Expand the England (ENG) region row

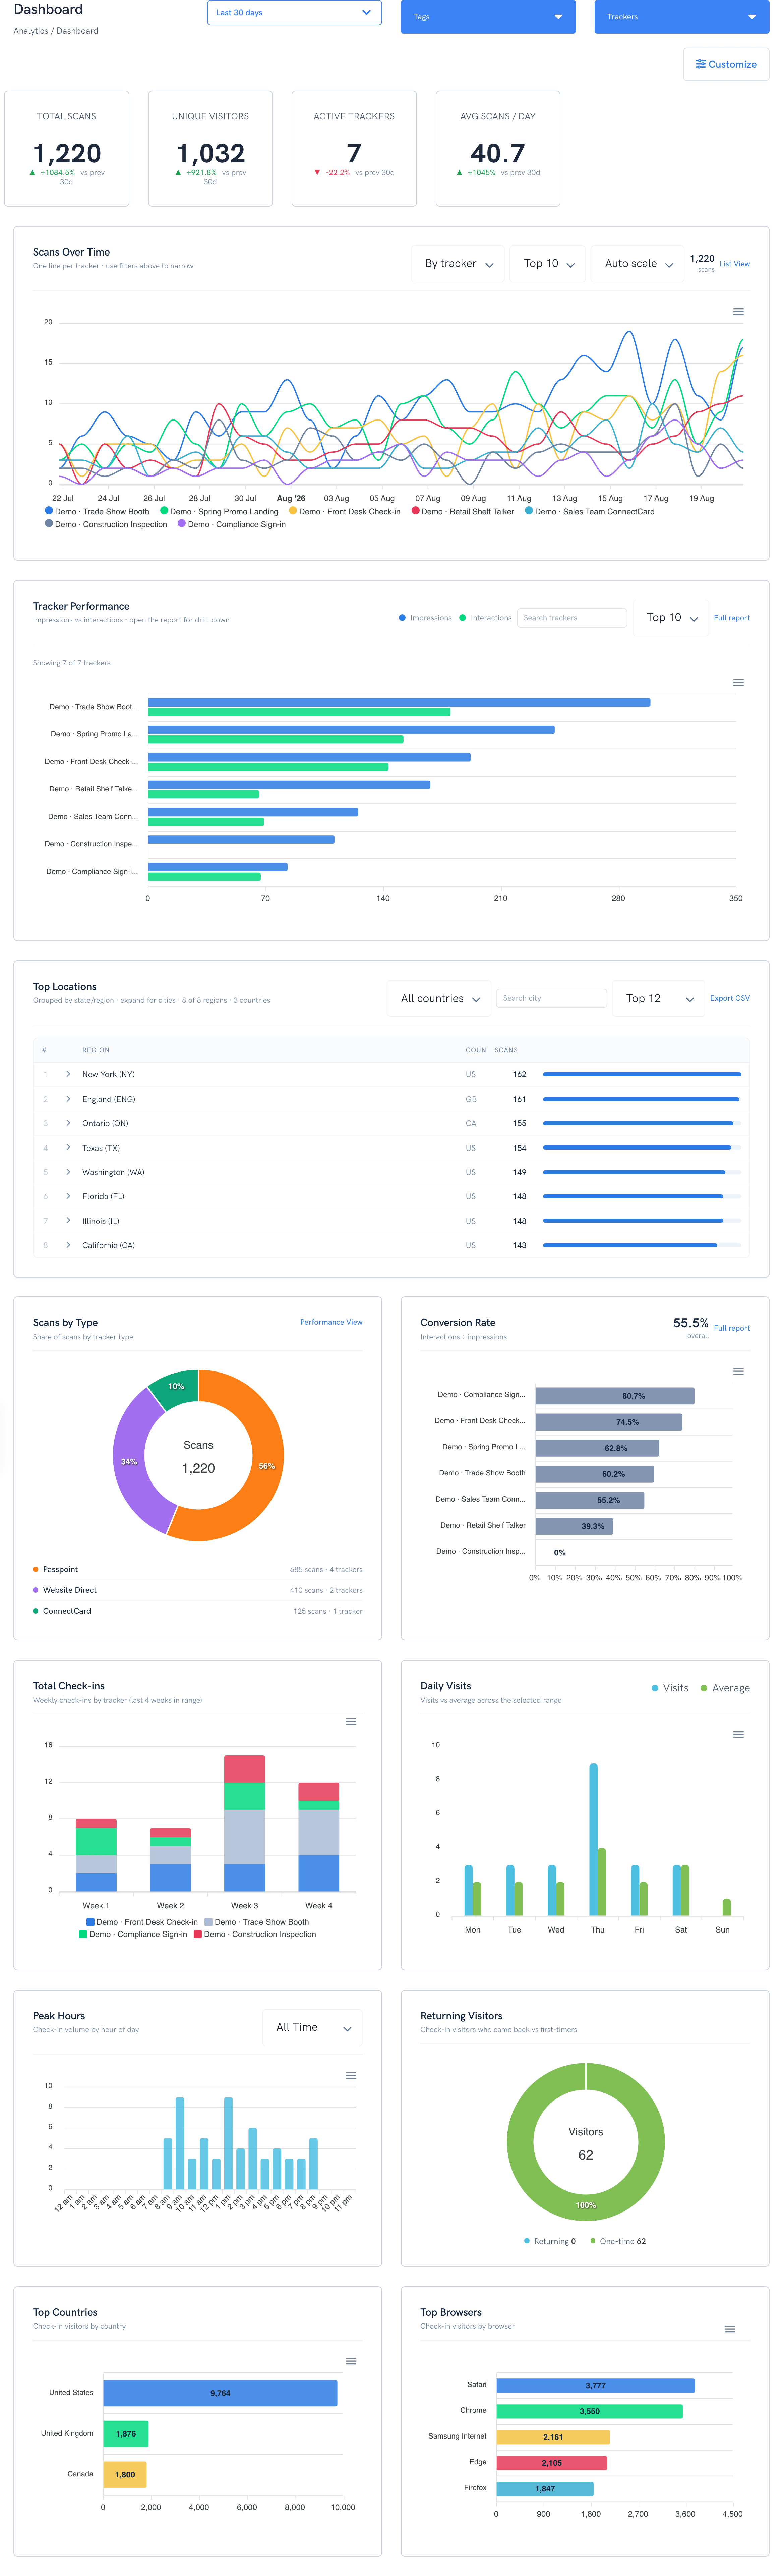[x=68, y=1099]
